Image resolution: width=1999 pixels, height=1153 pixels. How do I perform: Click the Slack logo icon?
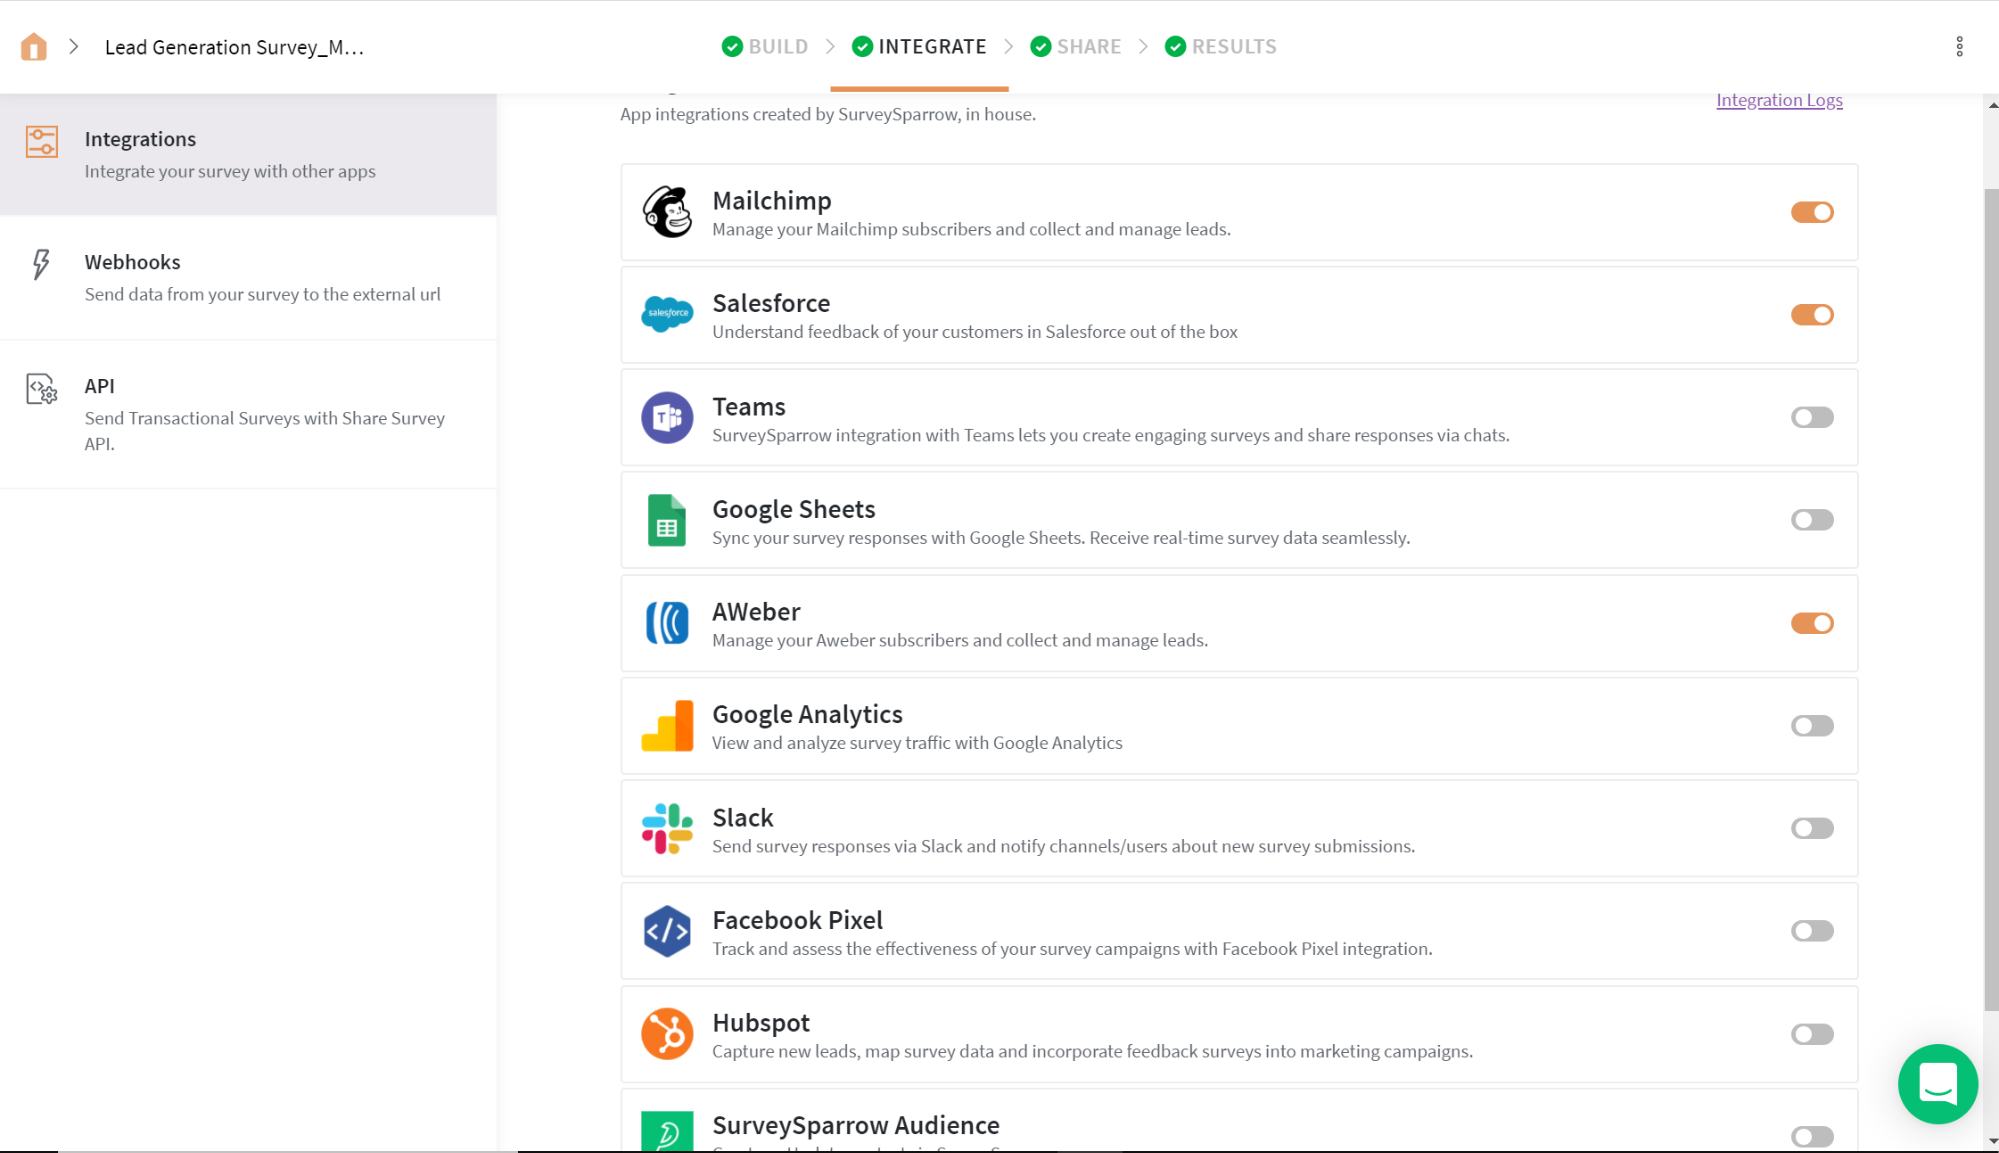(667, 828)
